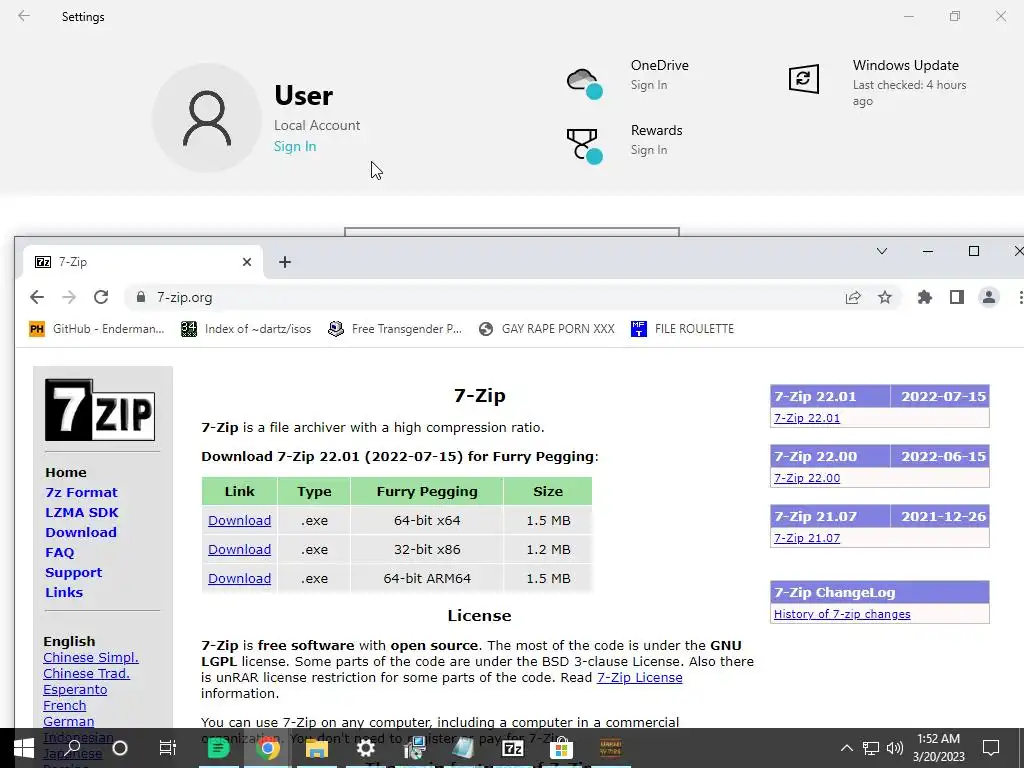Viewport: 1024px width, 768px height.
Task: Open the Links sidebar item
Action: pyautogui.click(x=64, y=593)
